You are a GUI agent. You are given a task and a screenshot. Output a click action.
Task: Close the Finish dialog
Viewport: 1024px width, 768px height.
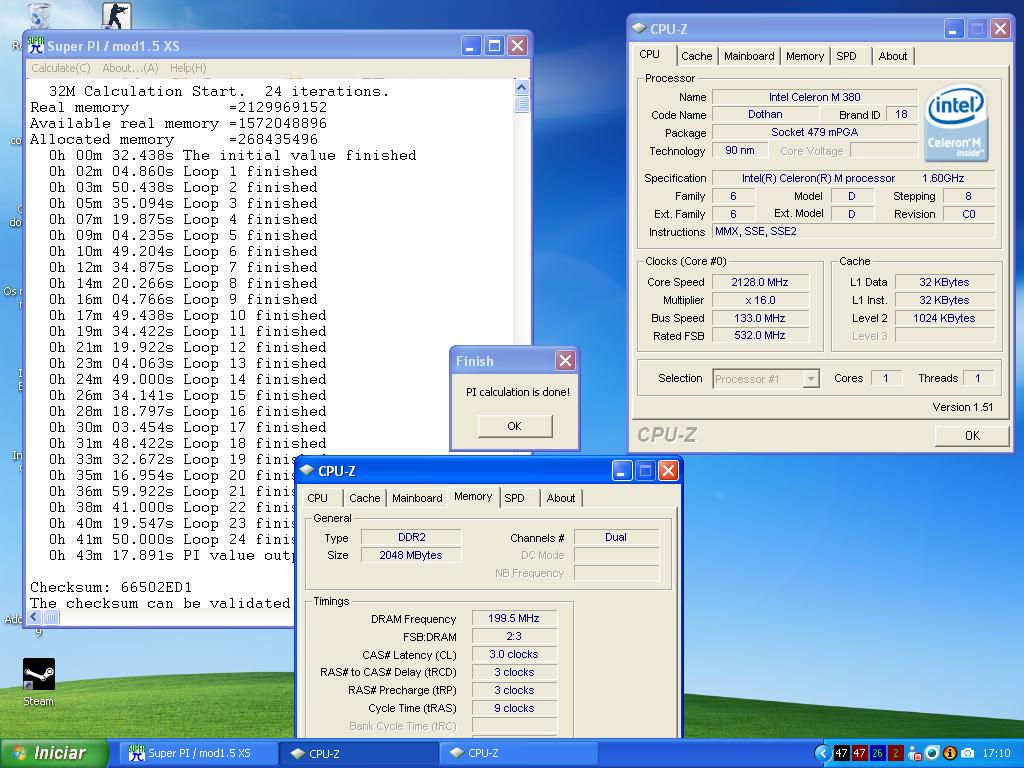pyautogui.click(x=566, y=360)
